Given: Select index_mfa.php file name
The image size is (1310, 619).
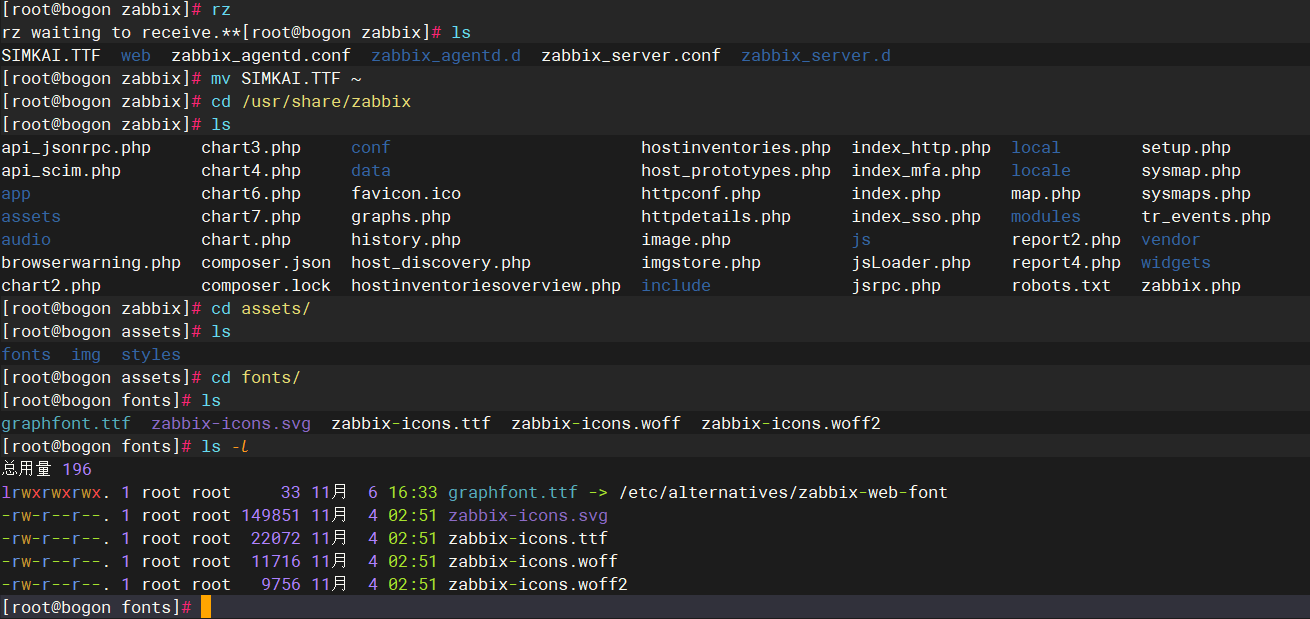Looking at the screenshot, I should point(916,170).
